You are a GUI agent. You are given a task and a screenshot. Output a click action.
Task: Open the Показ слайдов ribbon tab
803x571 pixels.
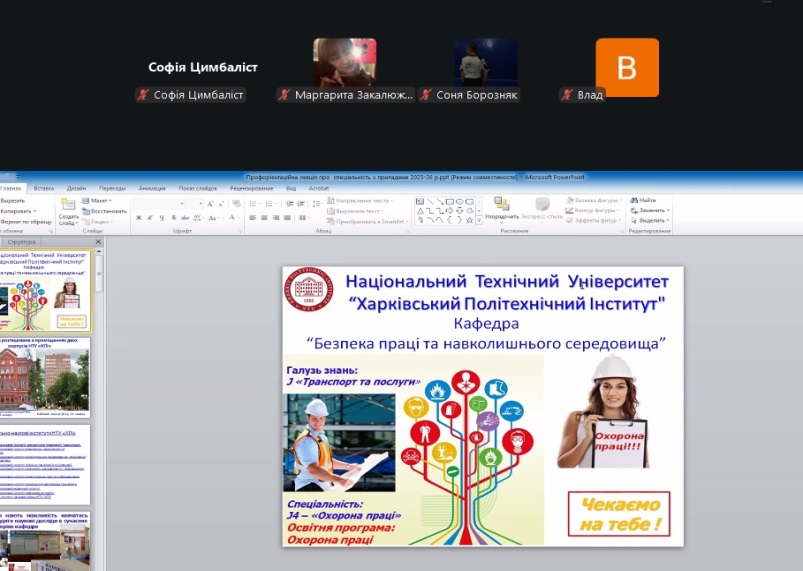coord(198,188)
